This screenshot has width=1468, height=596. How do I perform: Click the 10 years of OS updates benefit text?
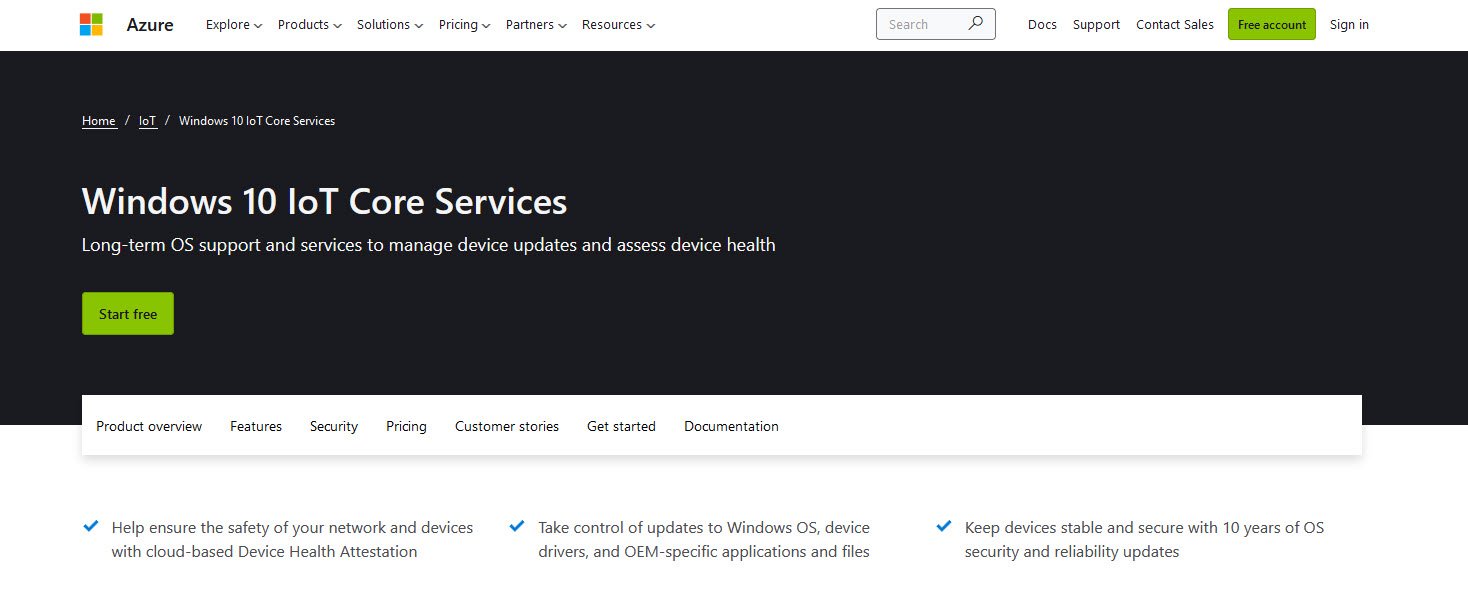tap(1144, 540)
